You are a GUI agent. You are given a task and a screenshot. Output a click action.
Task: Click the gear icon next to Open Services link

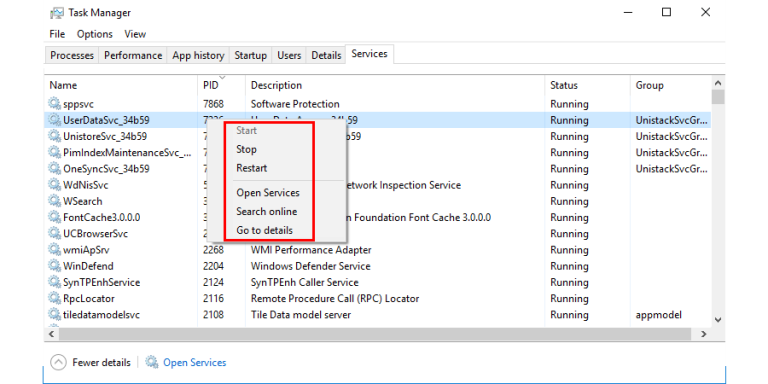(152, 362)
